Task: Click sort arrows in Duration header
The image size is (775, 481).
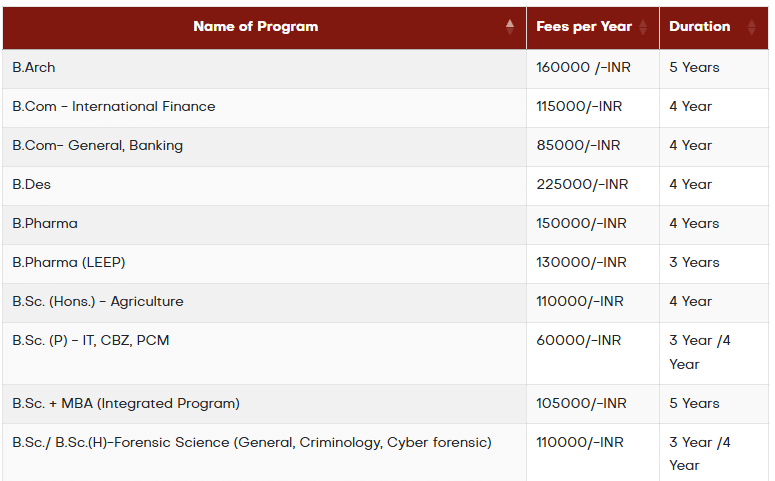Action: point(752,27)
